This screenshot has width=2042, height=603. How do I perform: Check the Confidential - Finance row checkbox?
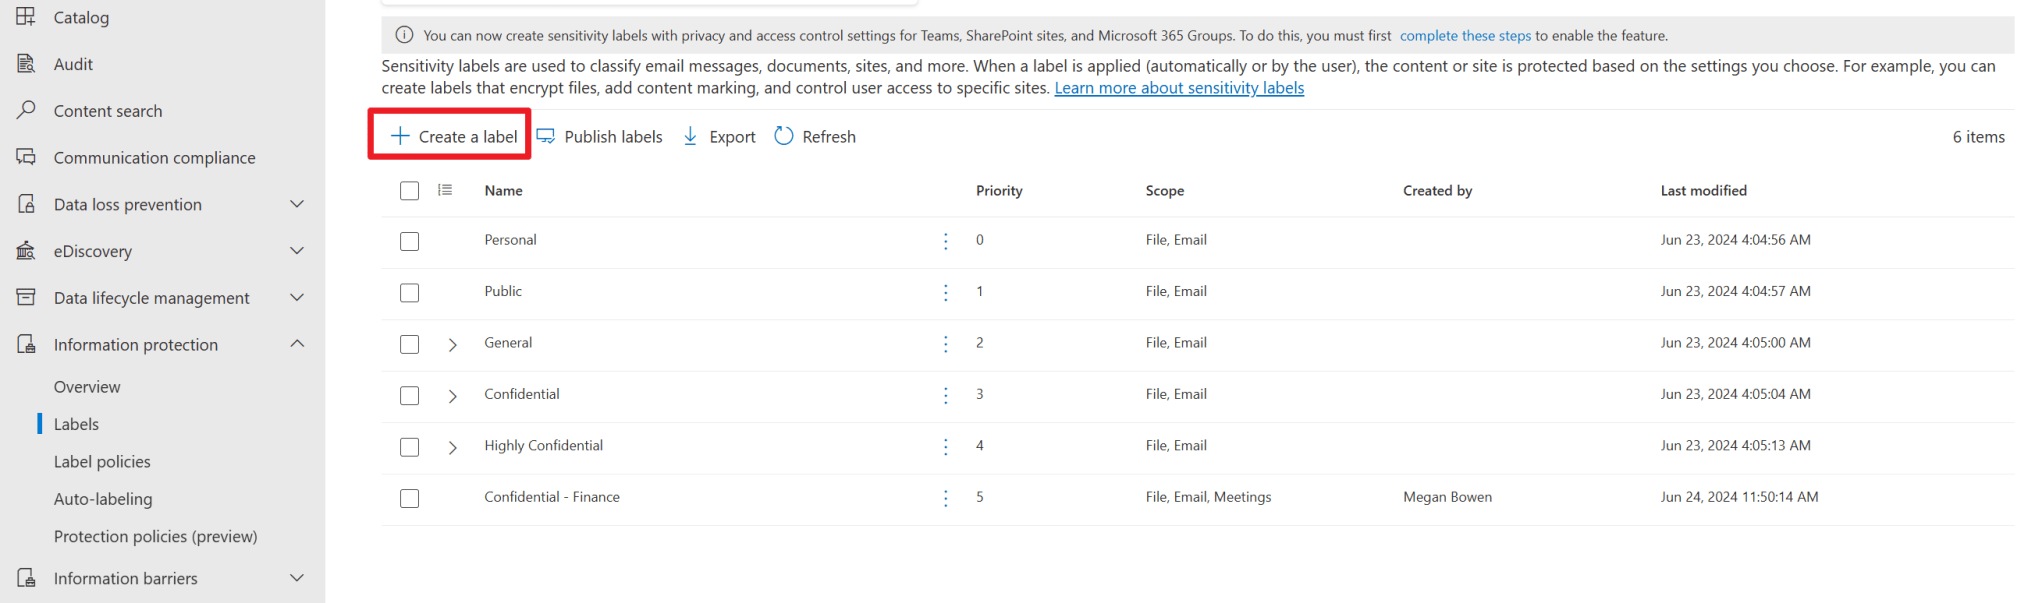tap(409, 498)
